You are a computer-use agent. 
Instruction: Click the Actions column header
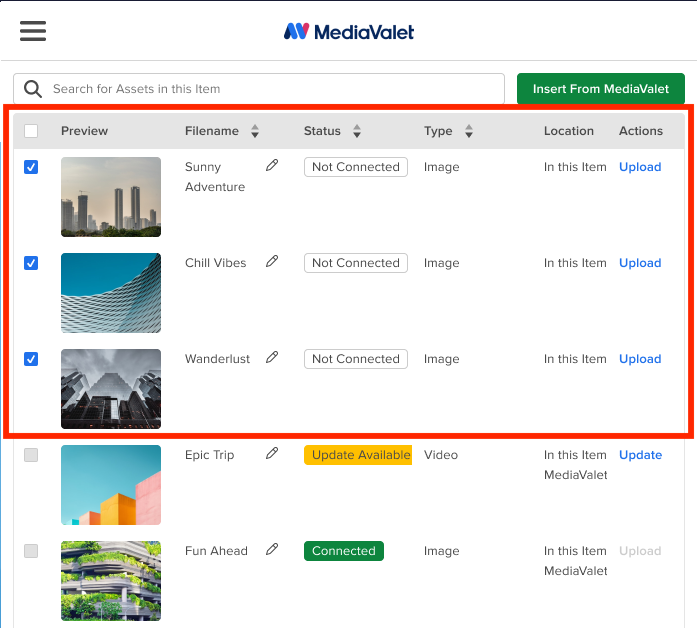coord(641,131)
